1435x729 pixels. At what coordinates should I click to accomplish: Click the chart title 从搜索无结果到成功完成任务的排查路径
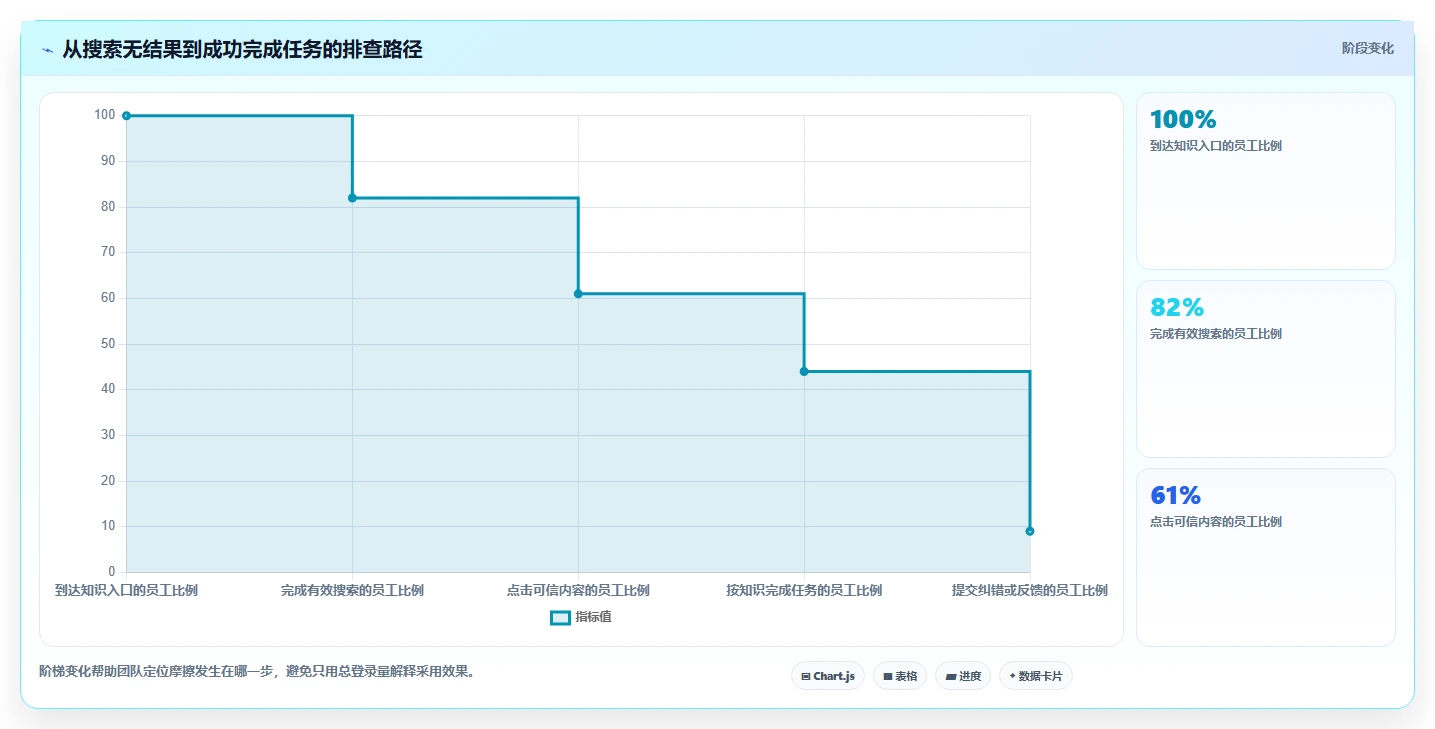[242, 49]
